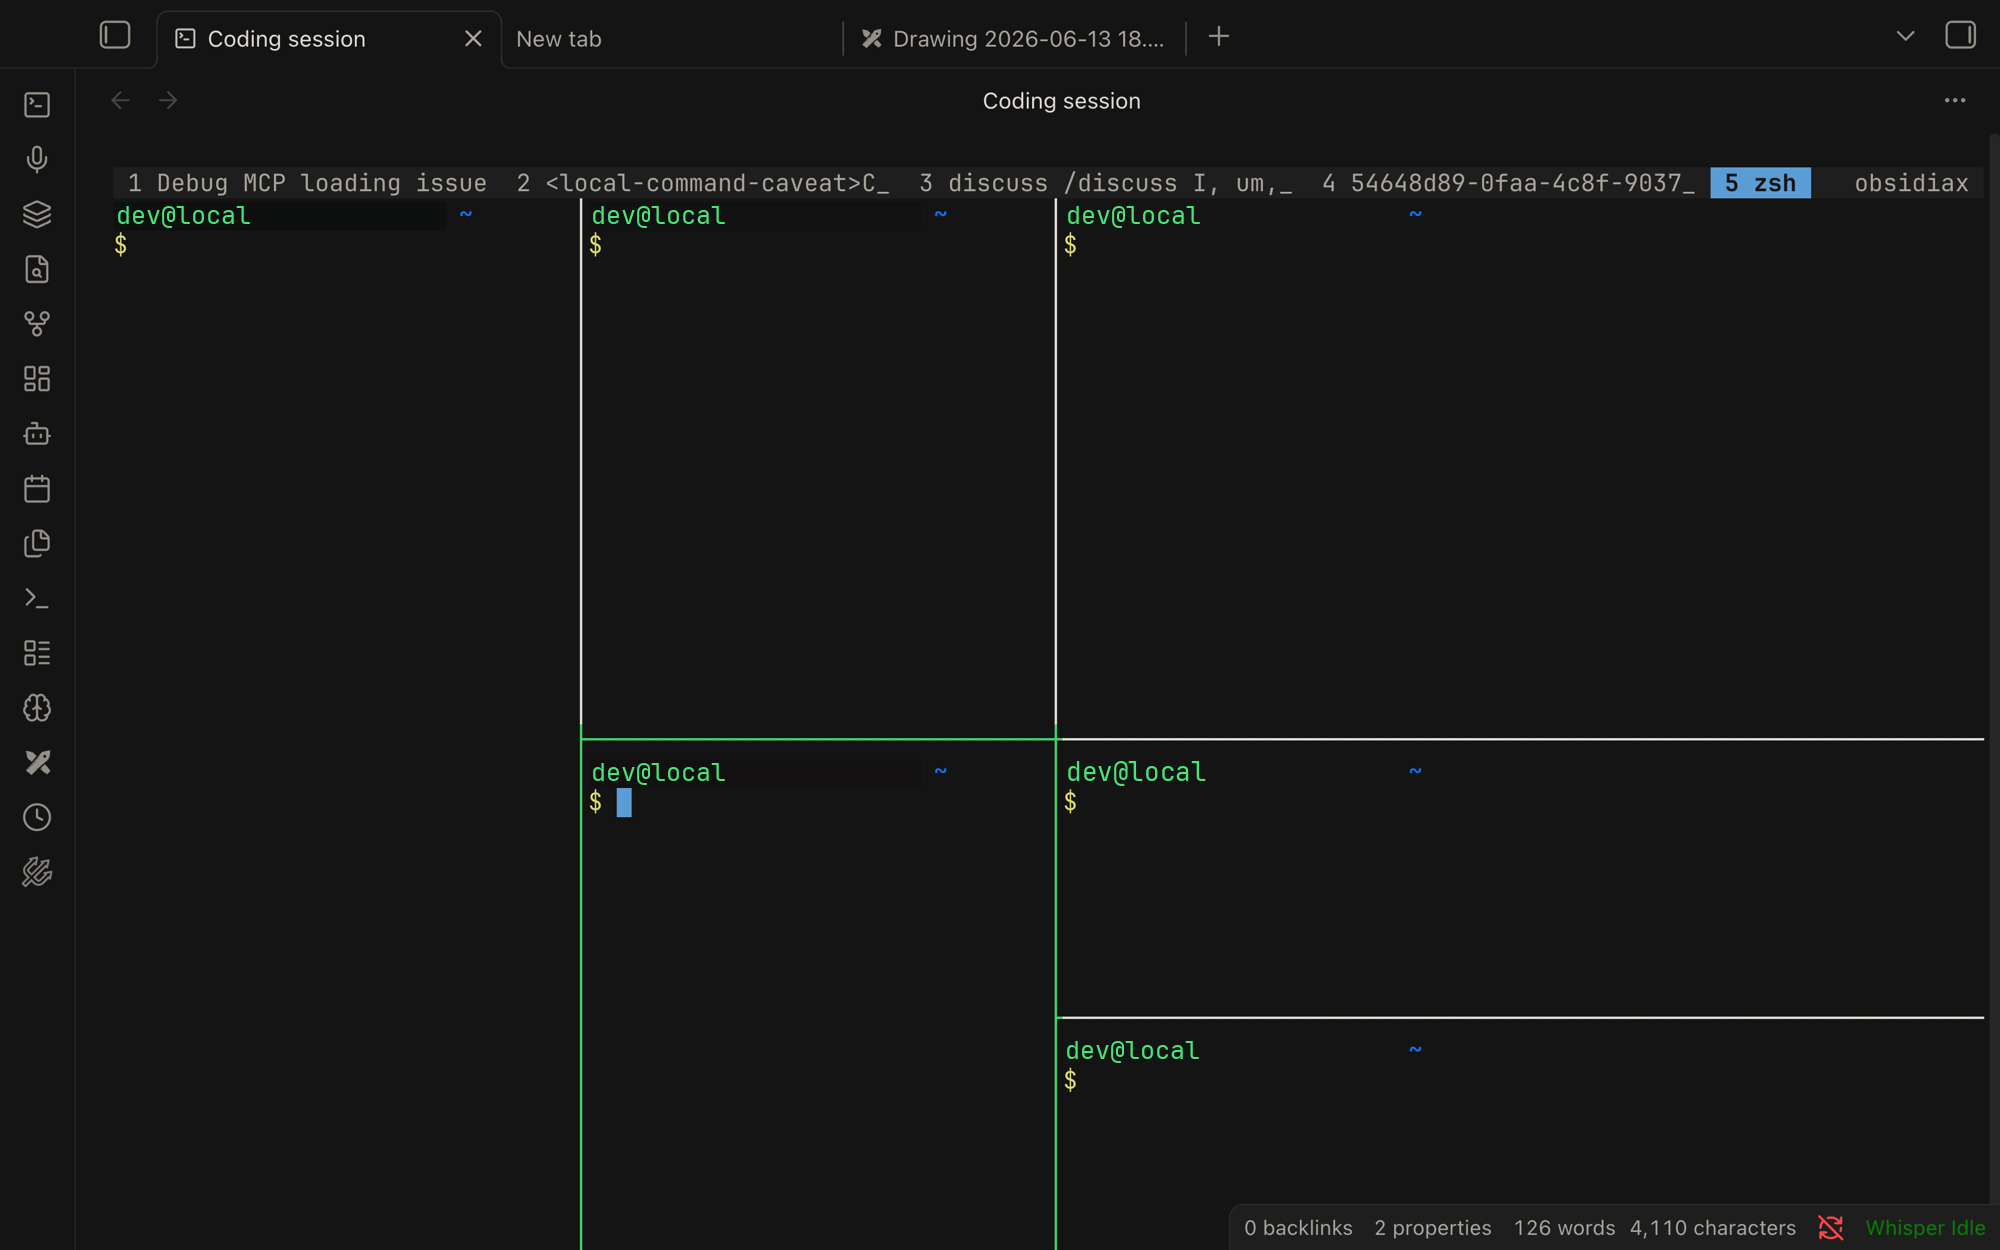Open the clock history icon
This screenshot has height=1250, width=2000.
pyautogui.click(x=37, y=817)
